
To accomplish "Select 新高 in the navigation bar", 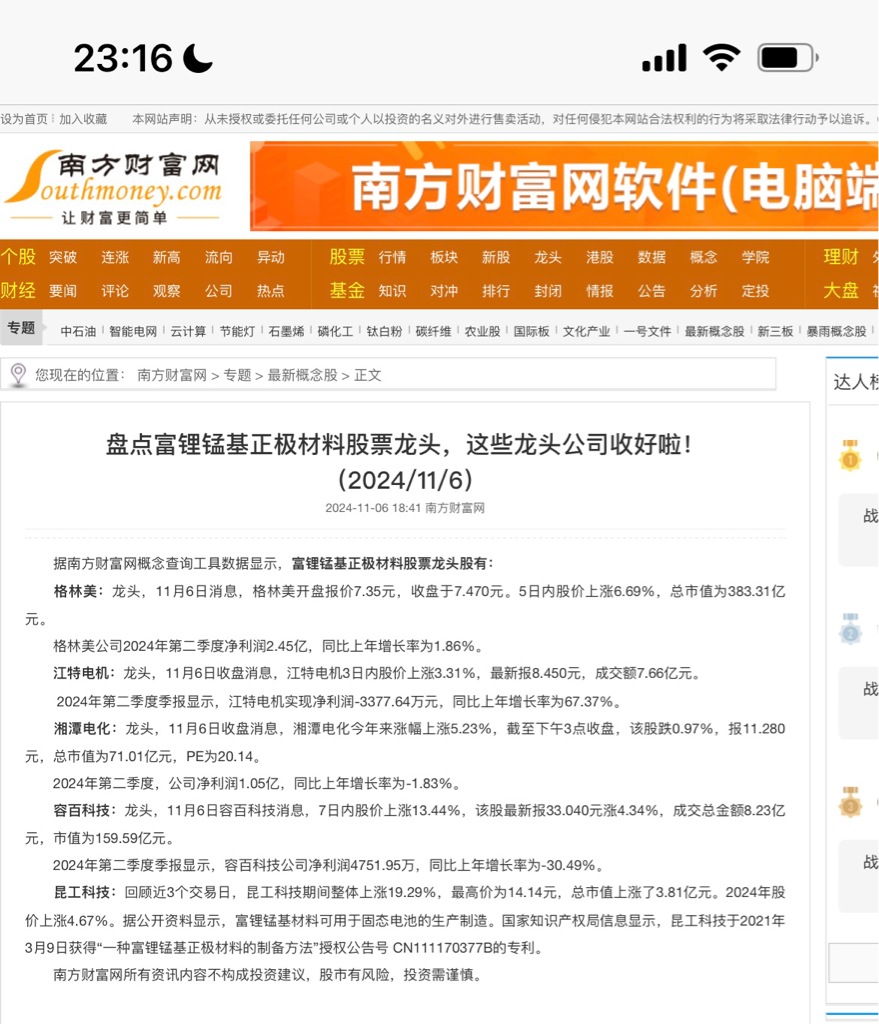I will tap(167, 257).
